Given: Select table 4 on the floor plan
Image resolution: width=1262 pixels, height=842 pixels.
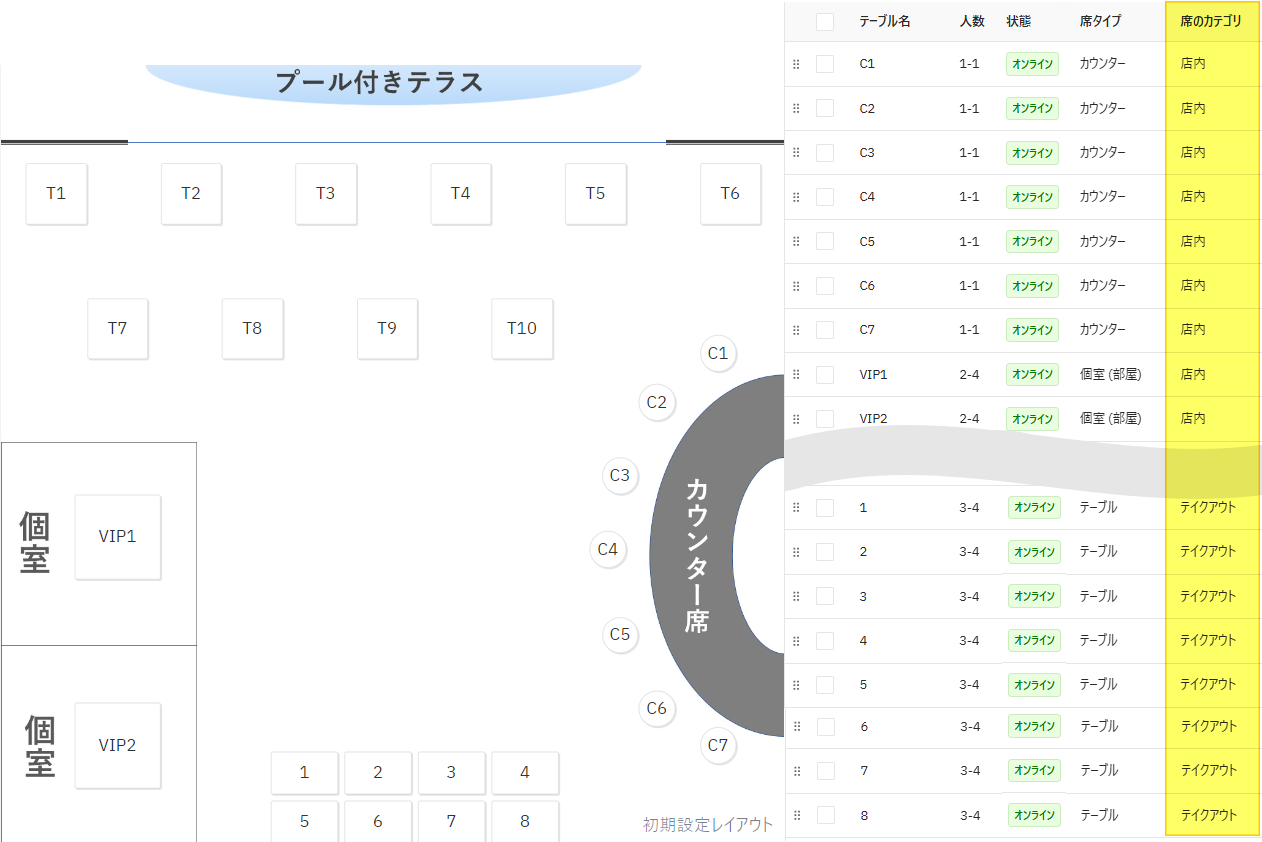Looking at the screenshot, I should pyautogui.click(x=525, y=773).
